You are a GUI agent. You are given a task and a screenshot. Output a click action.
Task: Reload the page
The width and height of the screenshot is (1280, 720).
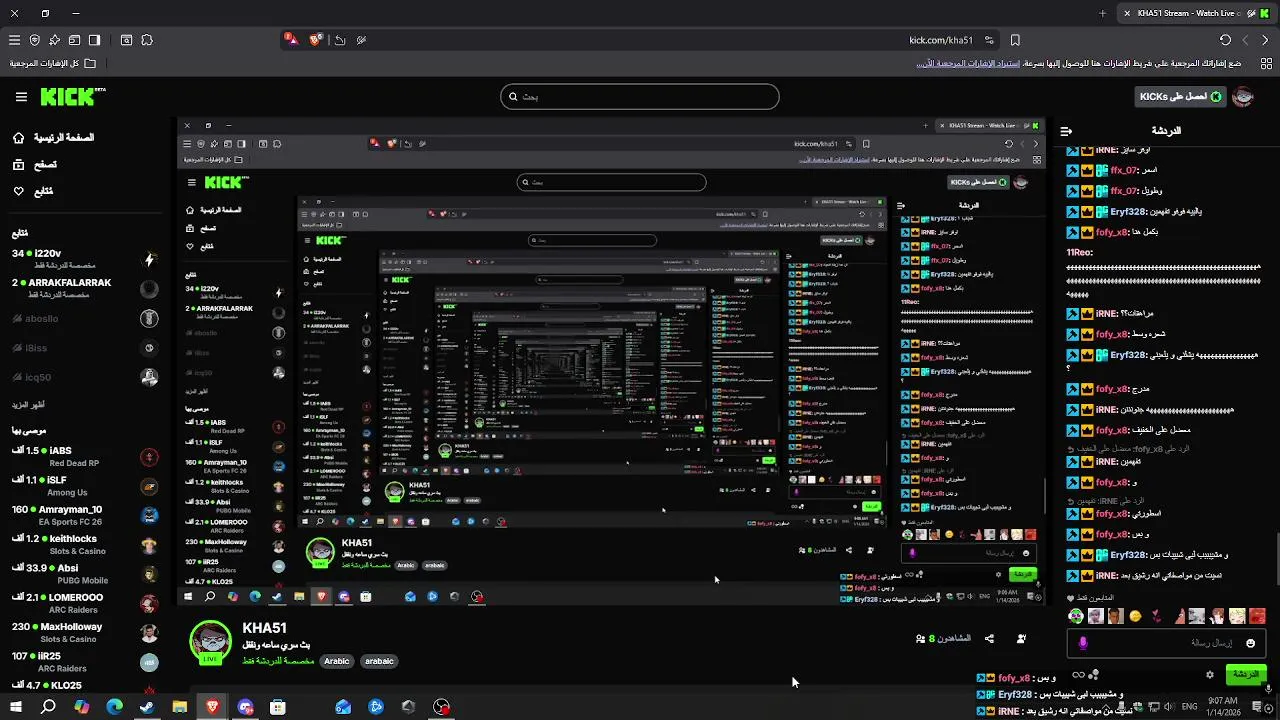tap(1225, 40)
